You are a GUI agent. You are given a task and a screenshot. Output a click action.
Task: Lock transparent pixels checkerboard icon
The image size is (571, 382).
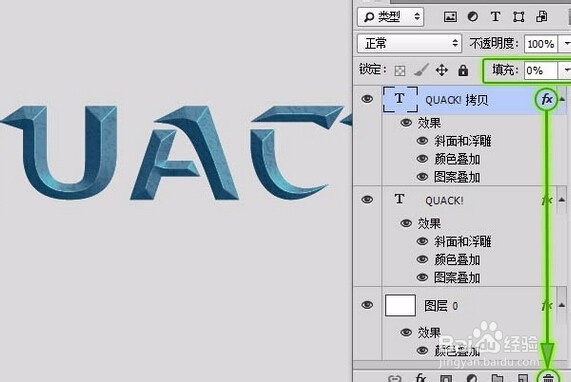400,70
